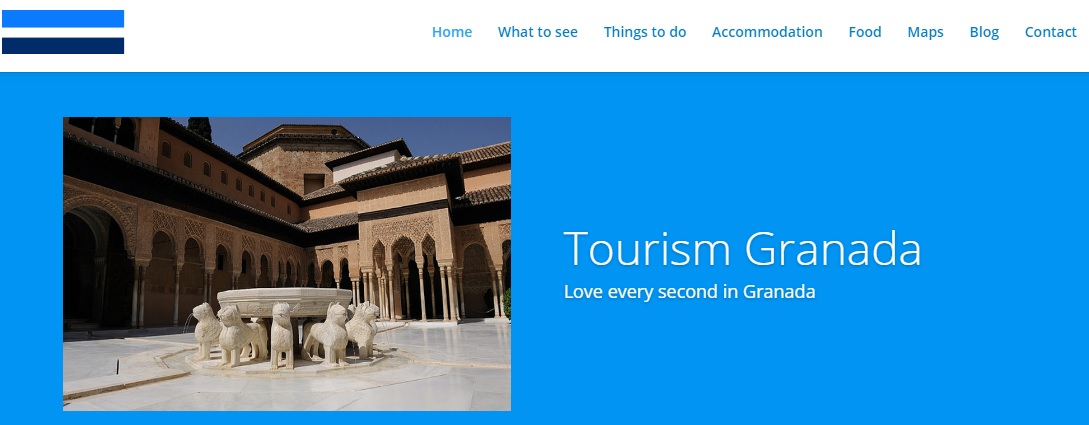Click the Tourism Granada heading
Screen dimensions: 1089x425
coord(742,249)
